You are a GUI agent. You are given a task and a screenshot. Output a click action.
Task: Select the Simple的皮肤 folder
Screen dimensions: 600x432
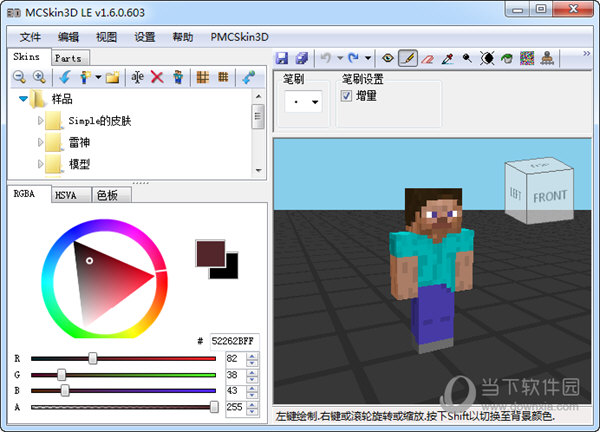[x=99, y=121]
